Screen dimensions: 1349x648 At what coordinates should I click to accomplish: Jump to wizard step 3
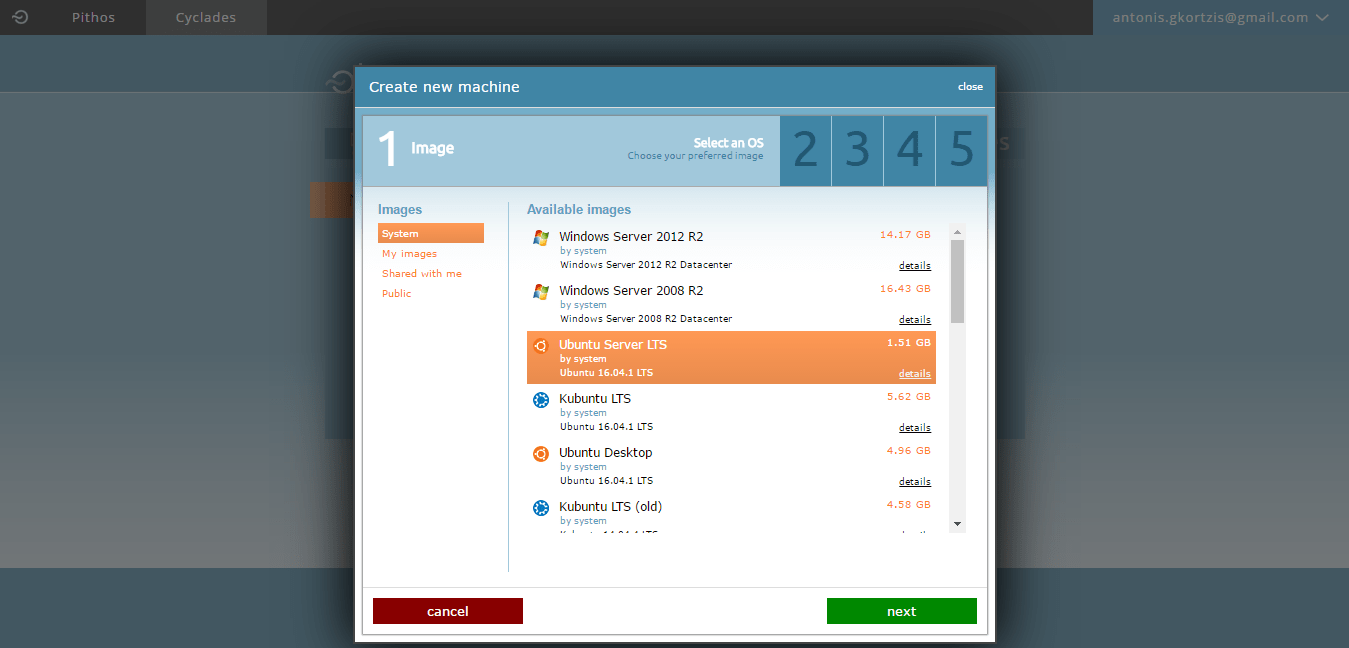[x=857, y=150]
